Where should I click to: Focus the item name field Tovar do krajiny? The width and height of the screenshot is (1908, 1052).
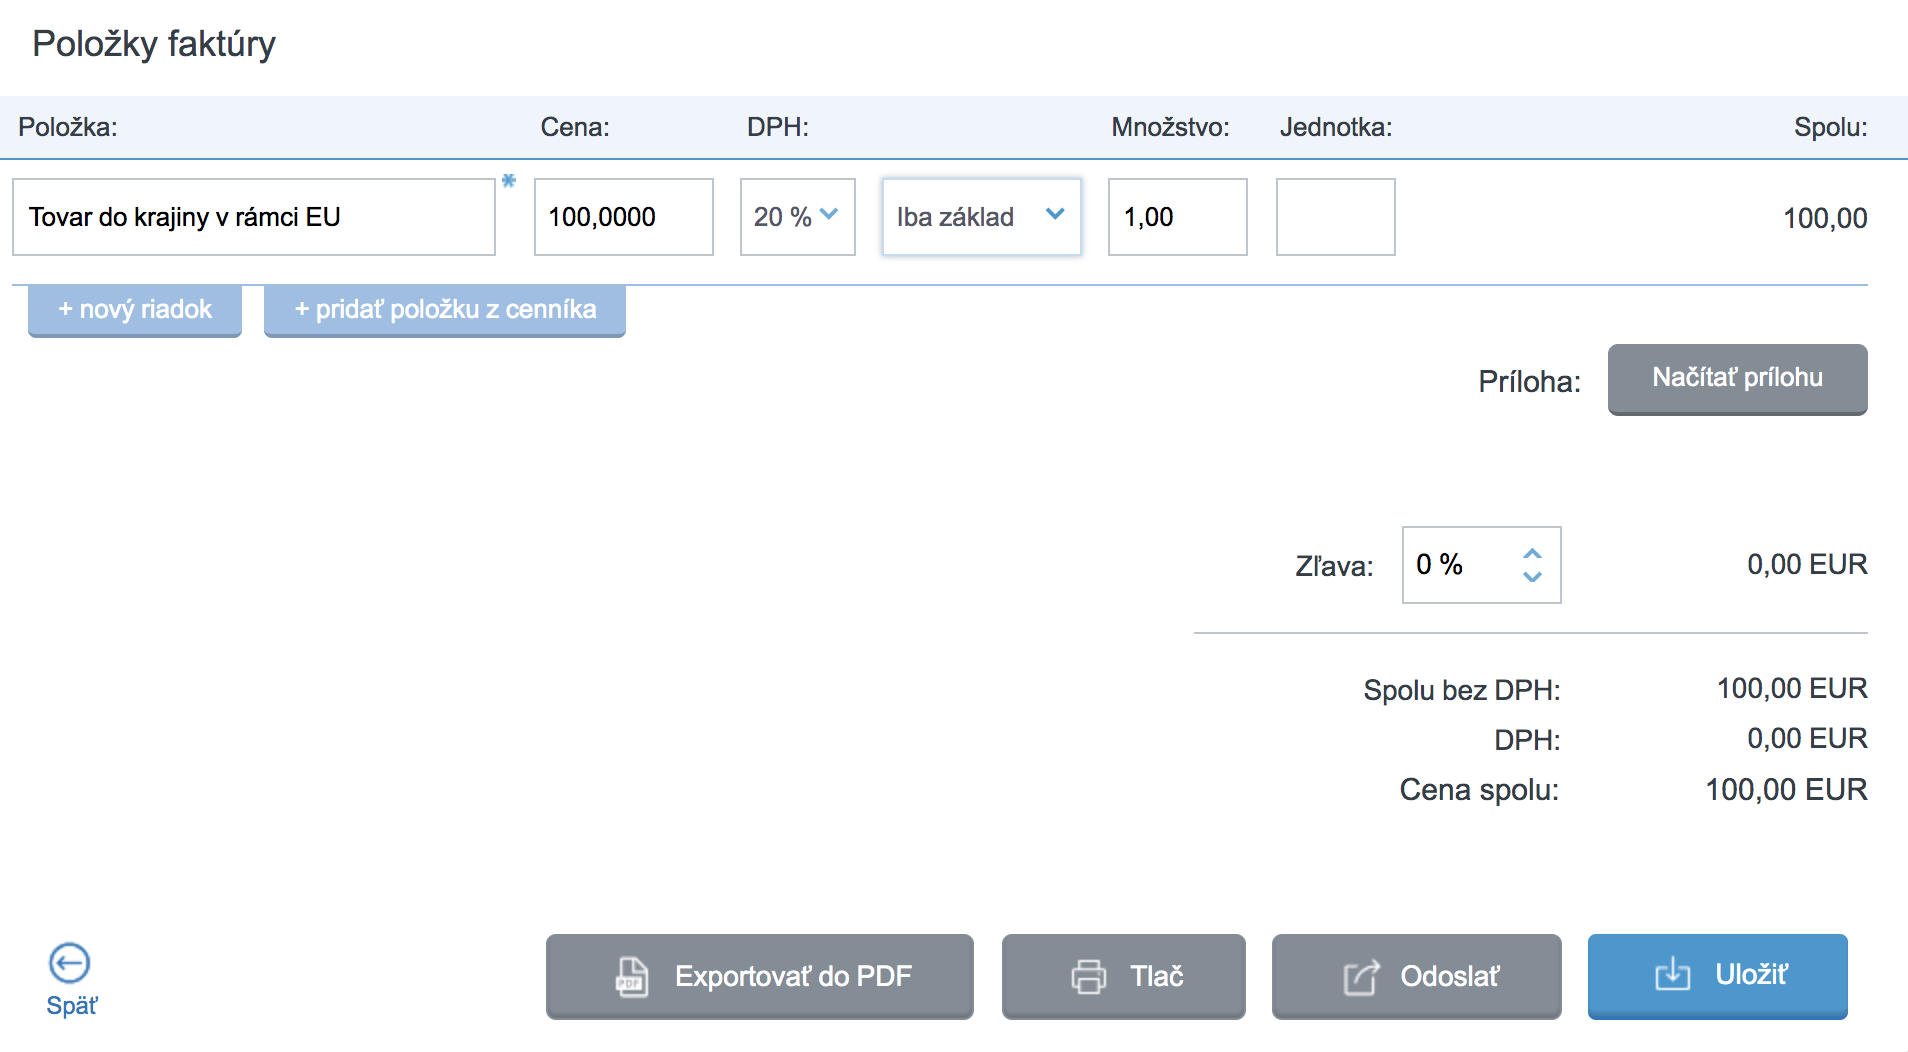click(x=254, y=217)
